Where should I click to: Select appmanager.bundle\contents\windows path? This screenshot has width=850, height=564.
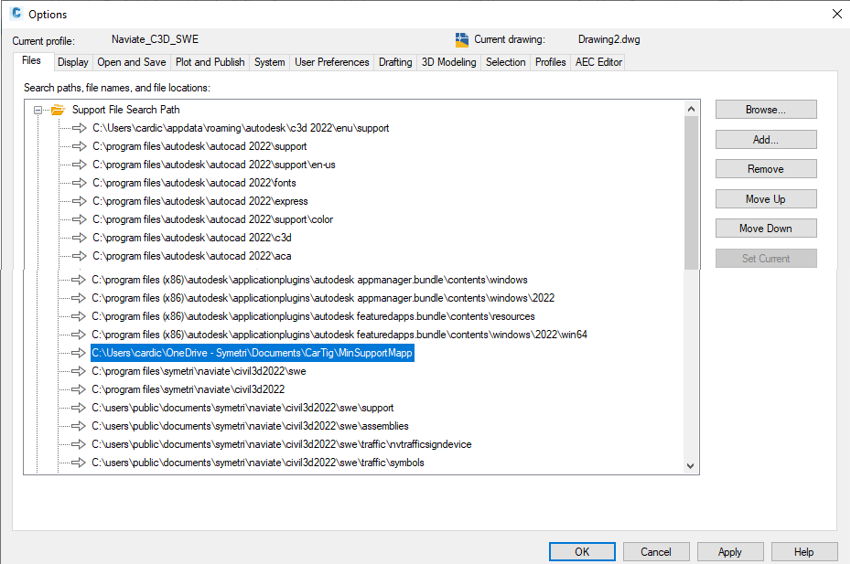tap(310, 280)
